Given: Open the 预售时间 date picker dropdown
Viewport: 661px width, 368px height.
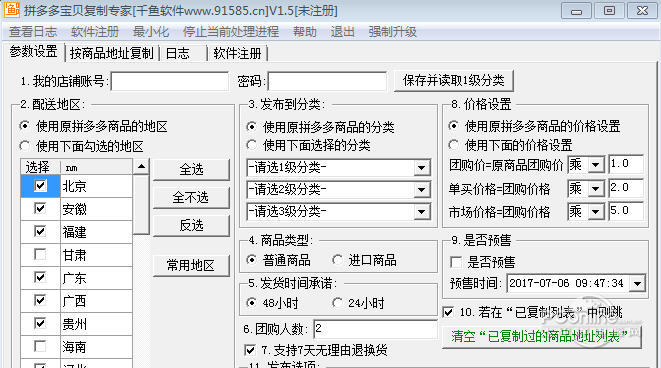Looking at the screenshot, I should coord(637,283).
